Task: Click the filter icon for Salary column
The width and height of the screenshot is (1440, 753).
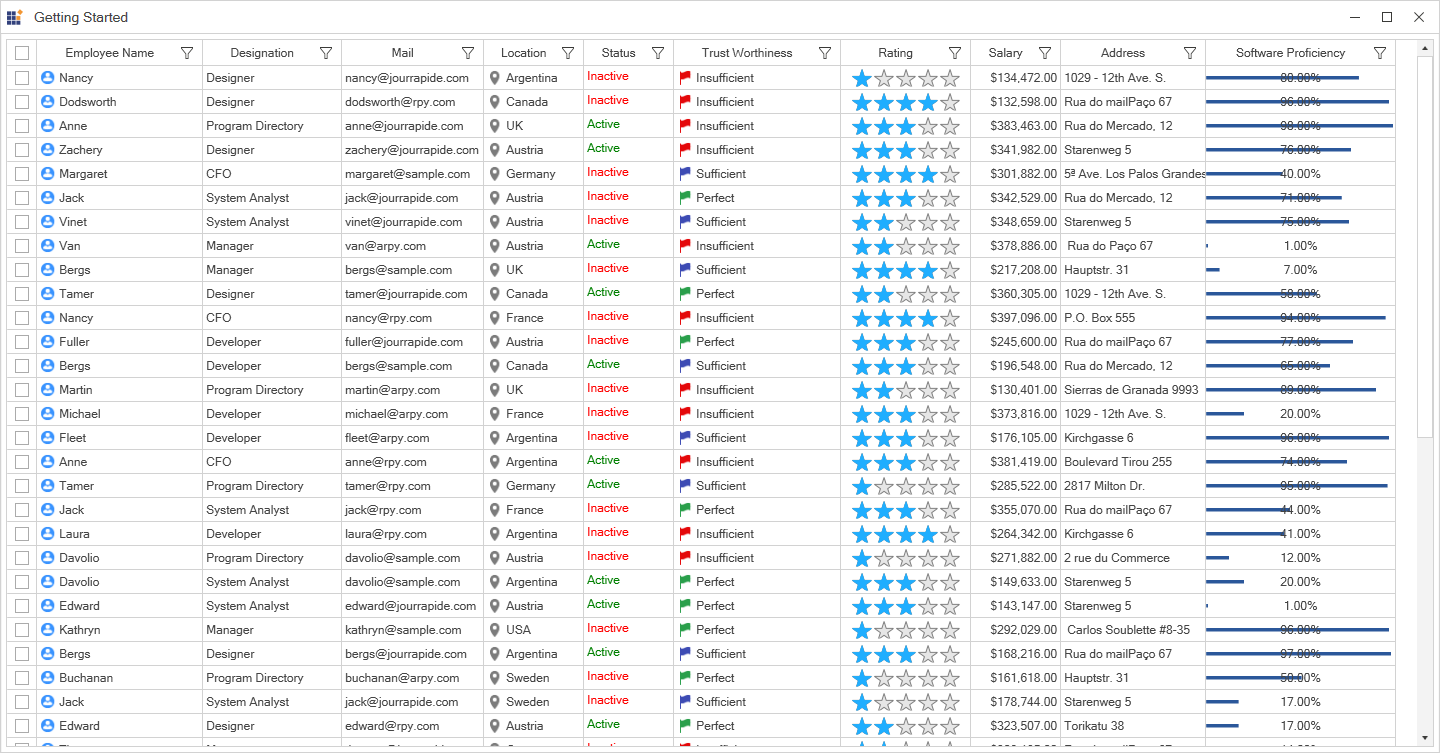Action: [1045, 53]
